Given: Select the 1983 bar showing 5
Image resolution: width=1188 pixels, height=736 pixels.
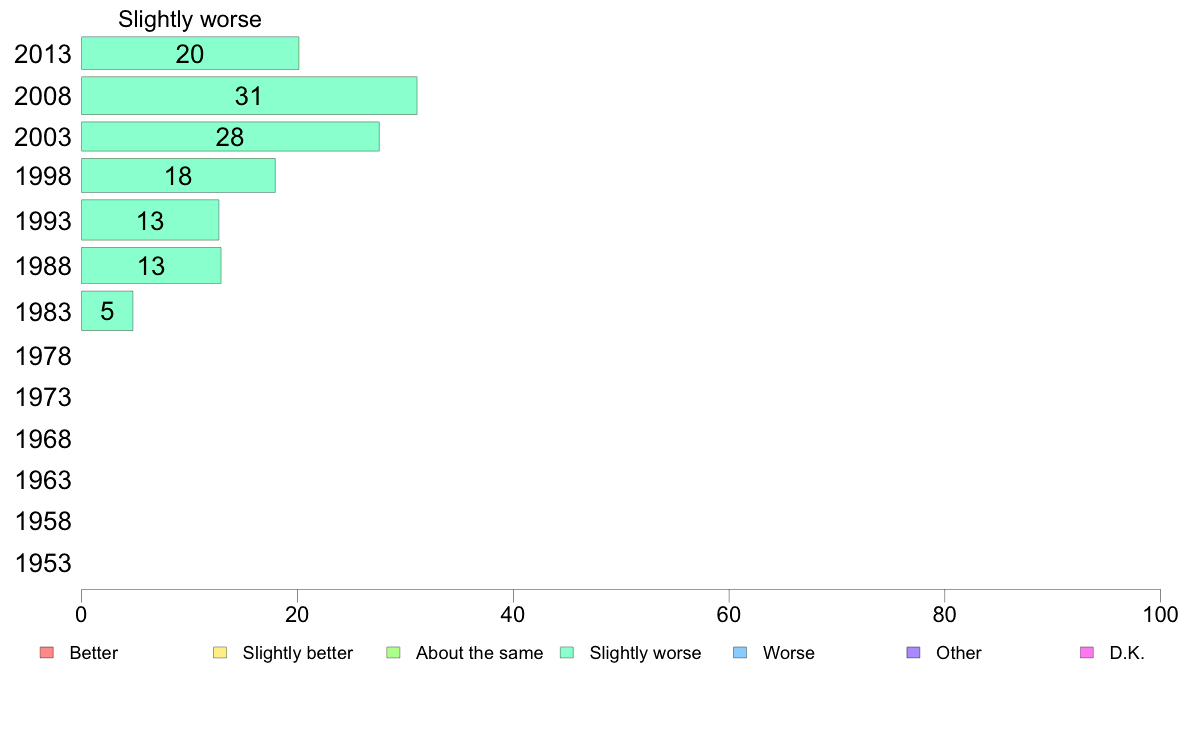Looking at the screenshot, I should point(108,311).
